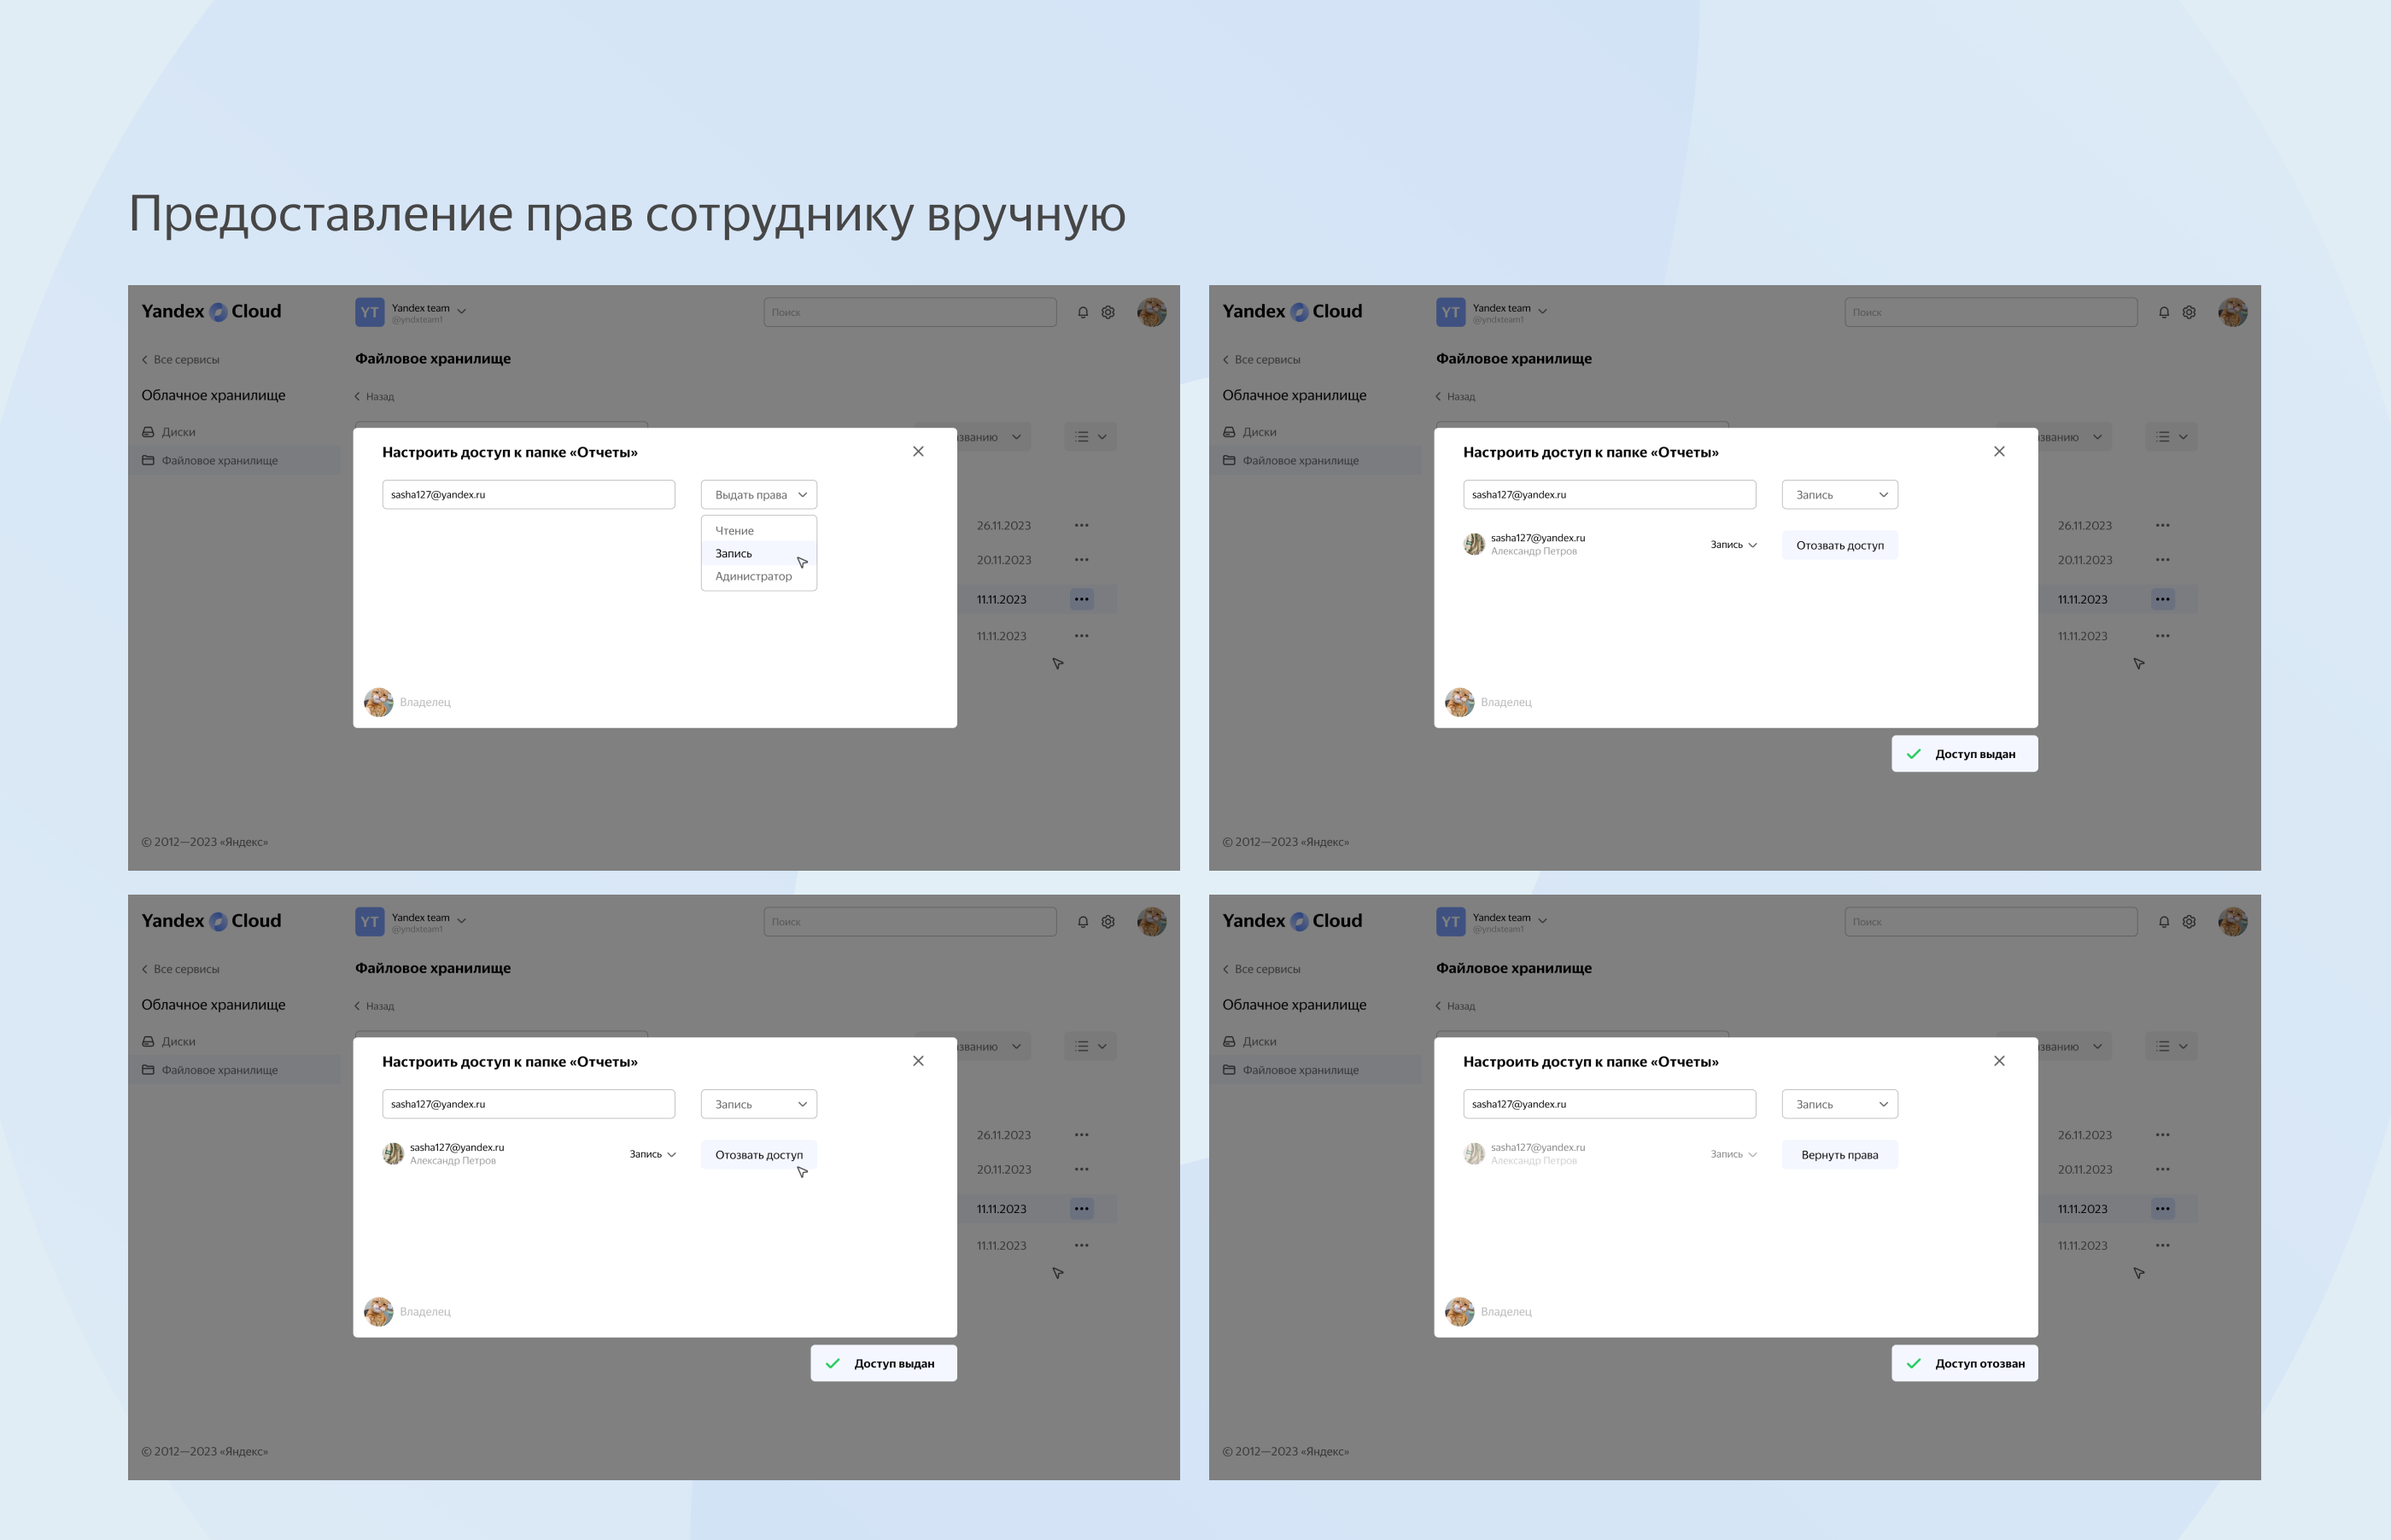Close the dialog showing the open rights list
Viewport: 2391px width, 1540px height.
click(x=918, y=452)
